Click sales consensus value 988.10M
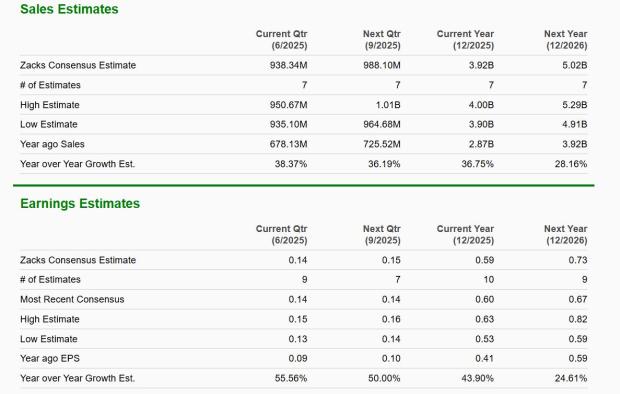The height and width of the screenshot is (394, 620). tap(382, 65)
